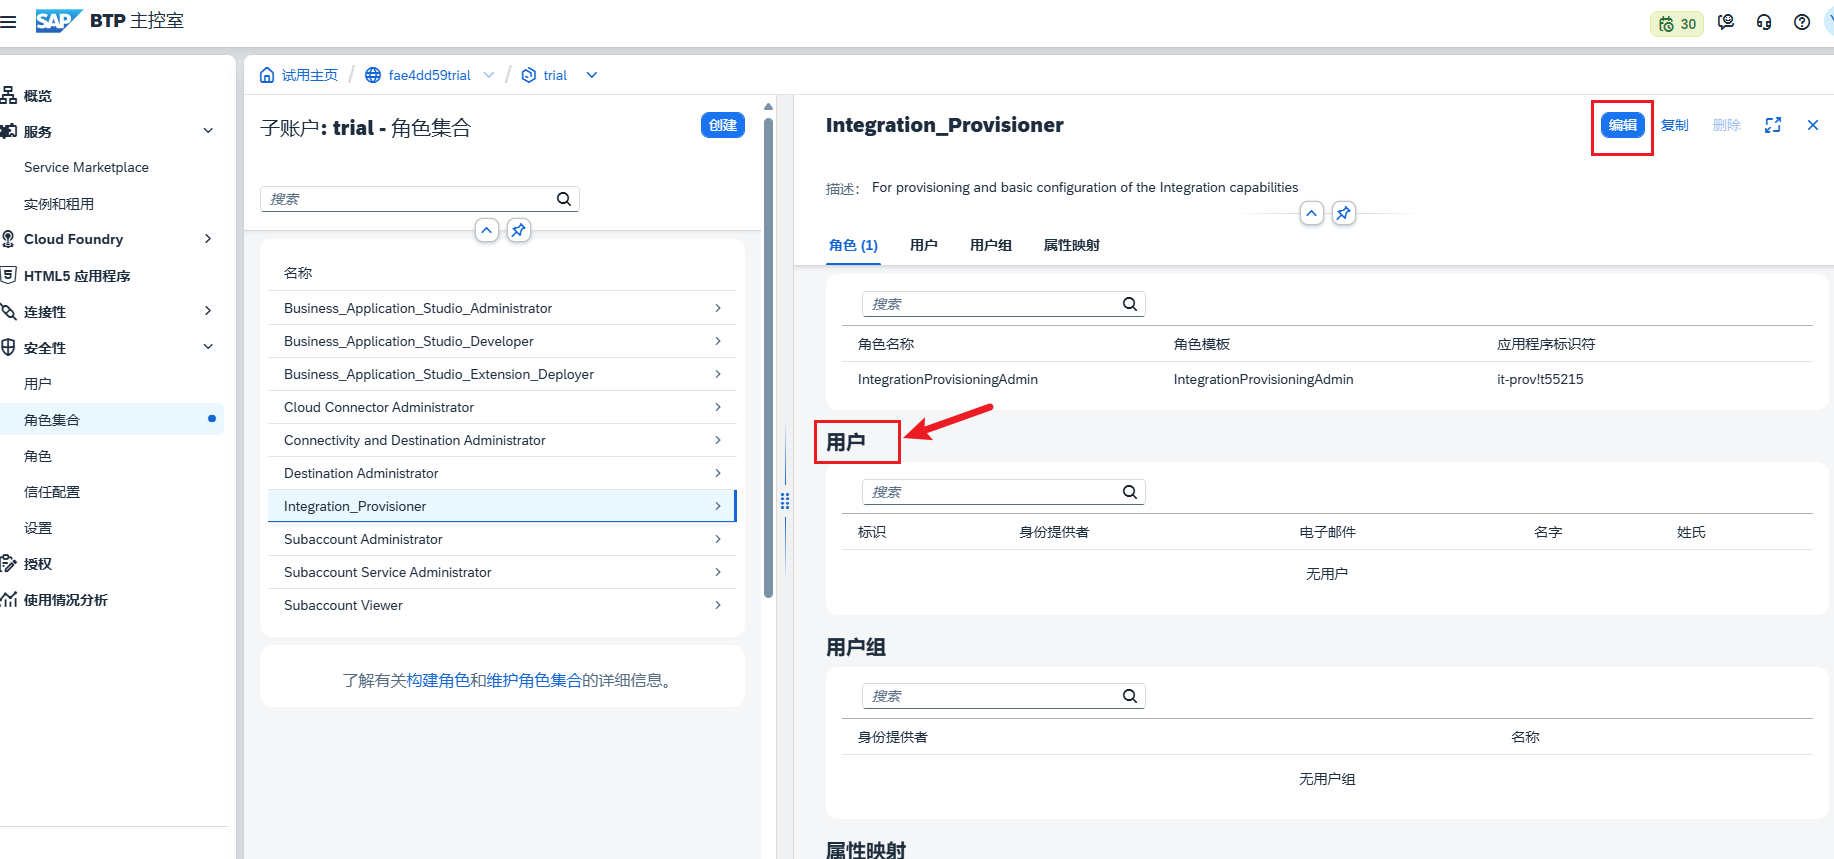Screen dimensions: 1834x859
Task: Select Subaccount Administrator row
Action: pyautogui.click(x=502, y=539)
